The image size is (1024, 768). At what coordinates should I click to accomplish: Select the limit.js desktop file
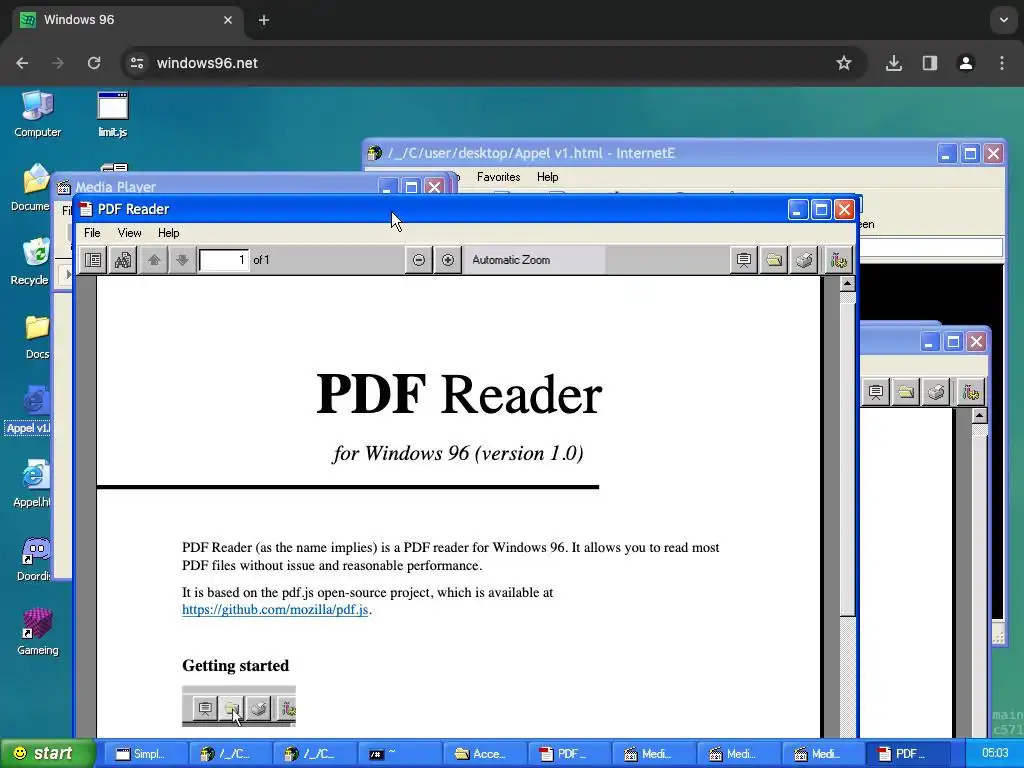tap(112, 114)
